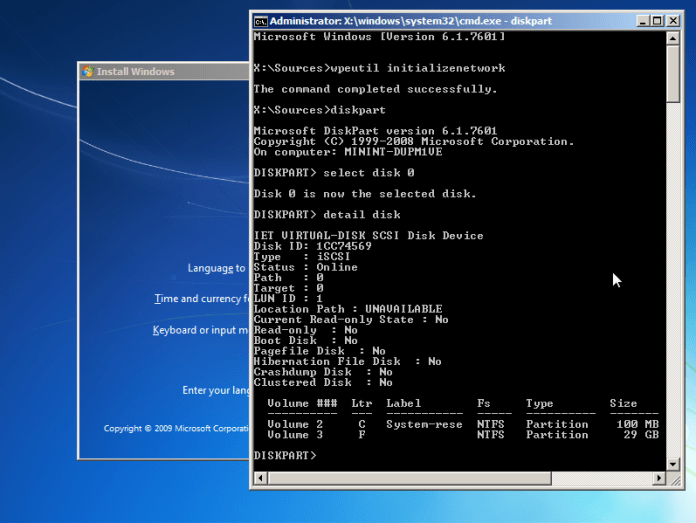Click the horizontal scrollbar left arrow
Viewport: 696px width, 523px height.
click(x=262, y=478)
